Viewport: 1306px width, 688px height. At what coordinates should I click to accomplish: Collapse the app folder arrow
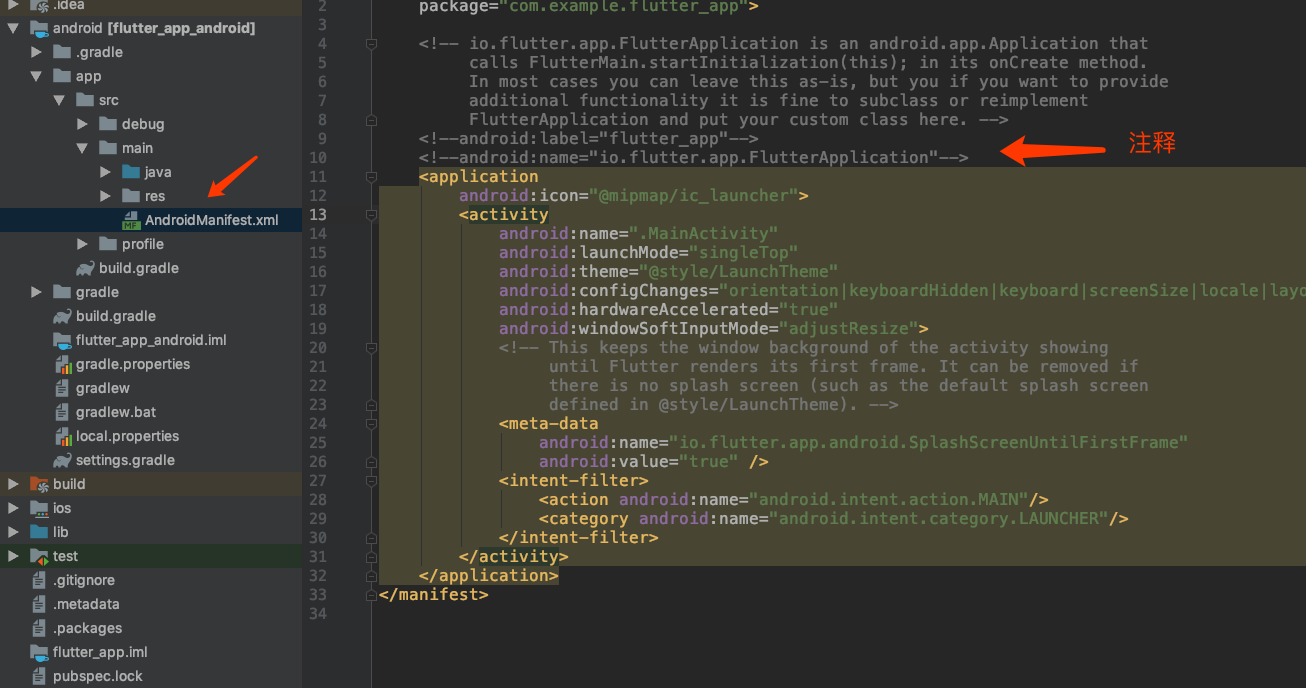tap(37, 76)
